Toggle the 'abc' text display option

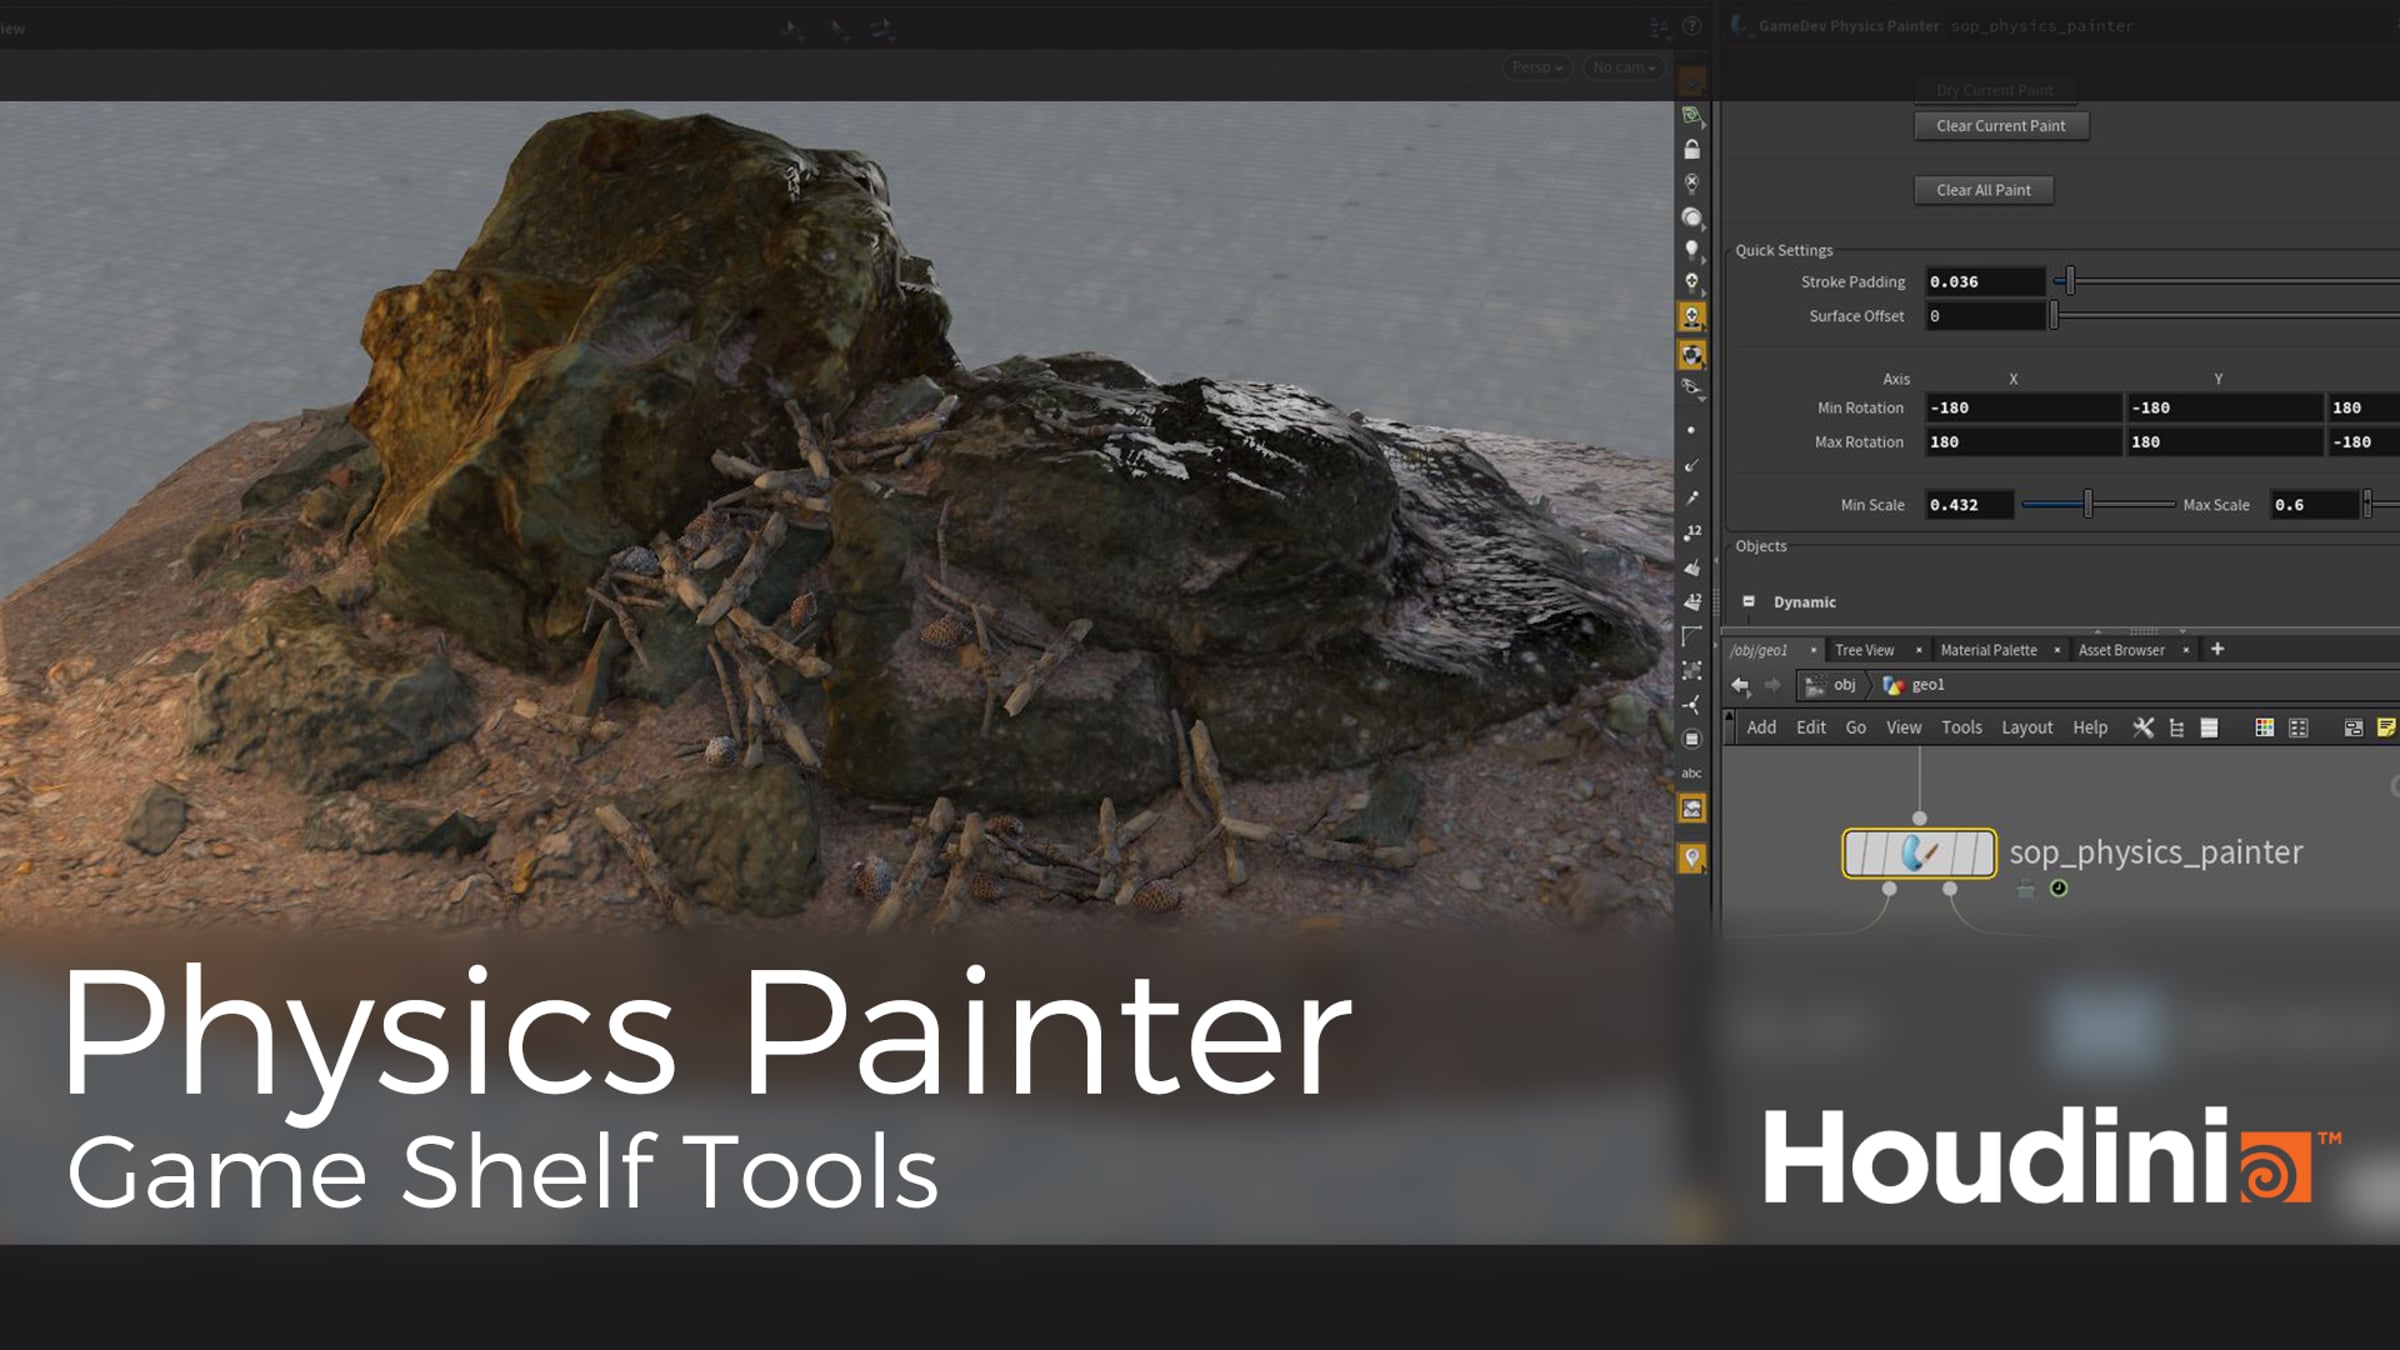1691,773
